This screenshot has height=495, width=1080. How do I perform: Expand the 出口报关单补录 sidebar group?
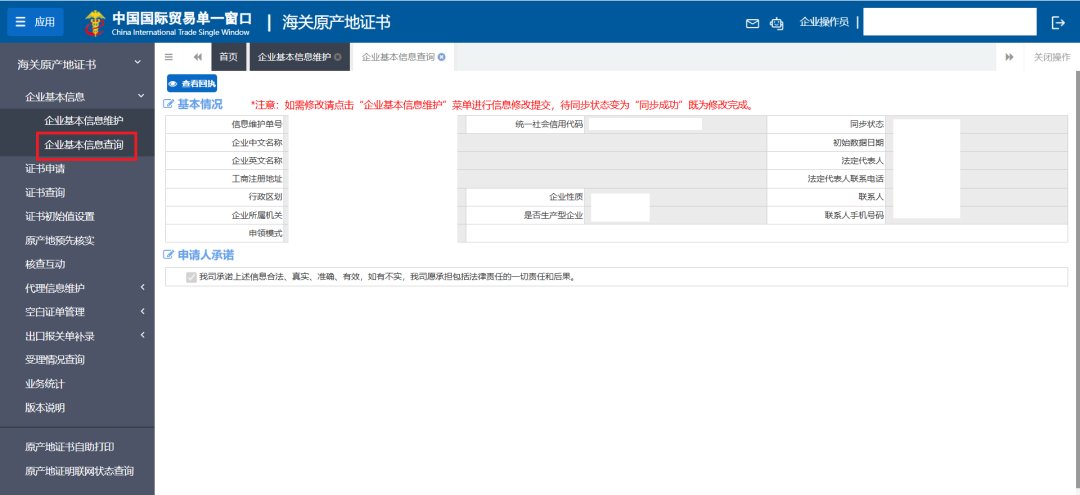tap(77, 336)
